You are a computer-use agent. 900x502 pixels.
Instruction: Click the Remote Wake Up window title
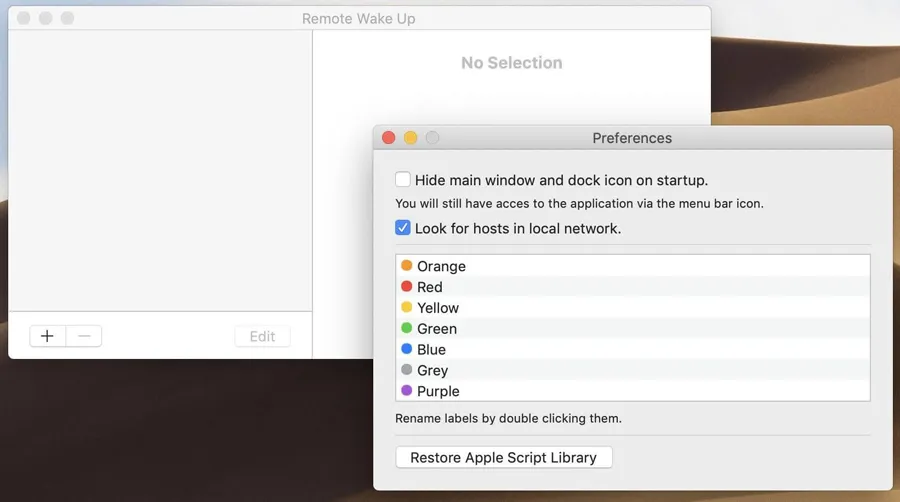[x=358, y=19]
